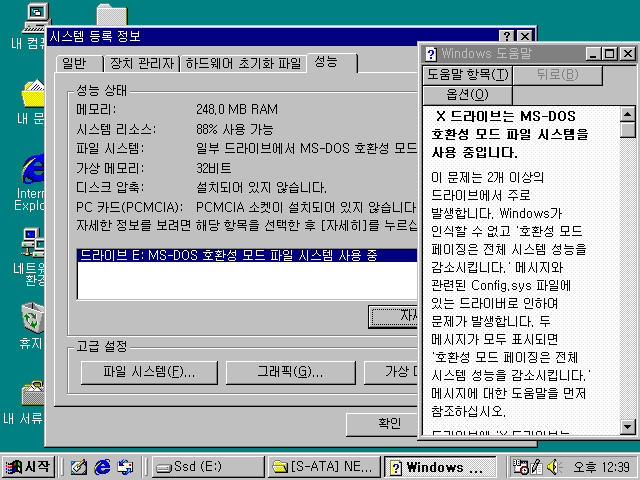Open the 가상 메모리 button
The width and height of the screenshot is (640, 480).
point(391,372)
